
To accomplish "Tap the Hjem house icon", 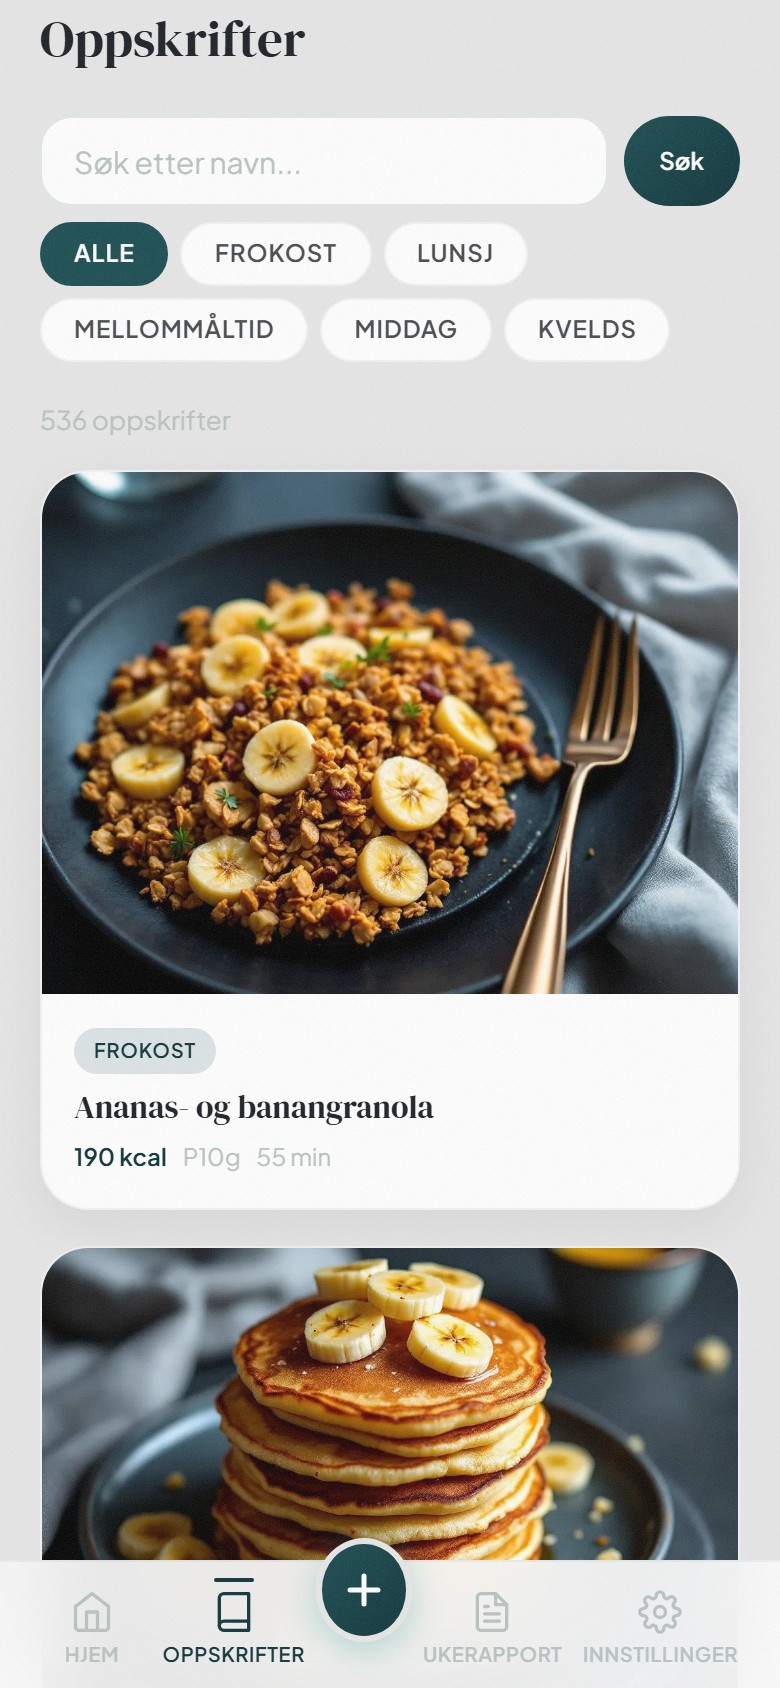I will [x=91, y=1612].
